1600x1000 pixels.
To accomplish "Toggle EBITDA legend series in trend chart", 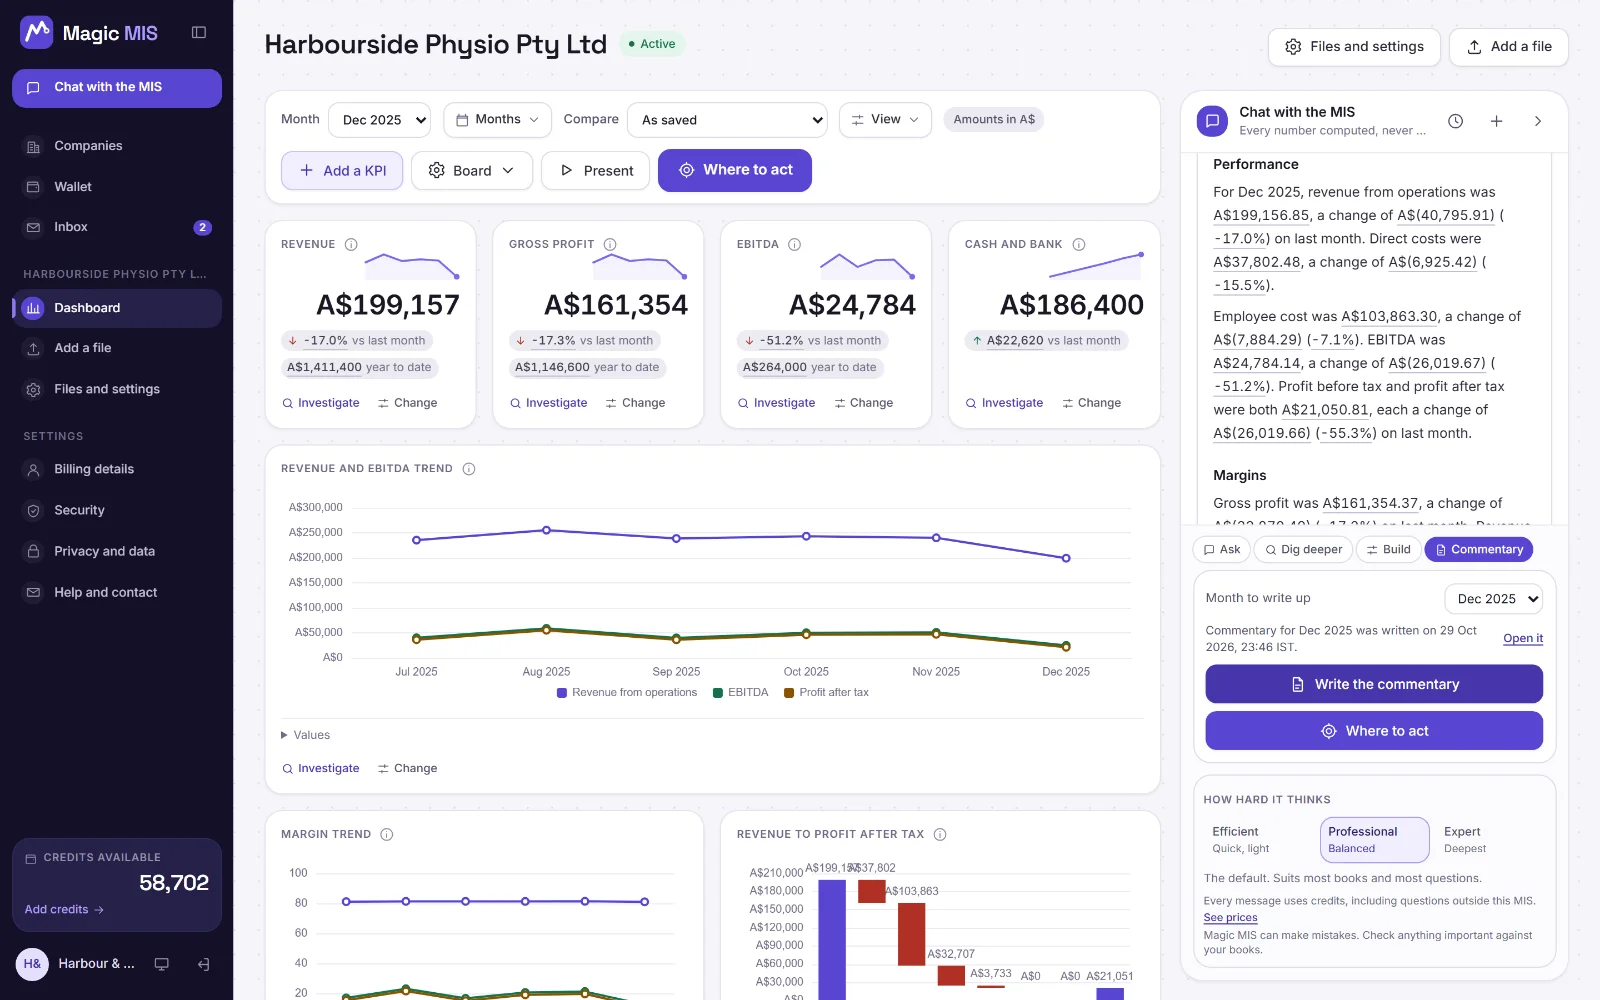I will point(740,692).
